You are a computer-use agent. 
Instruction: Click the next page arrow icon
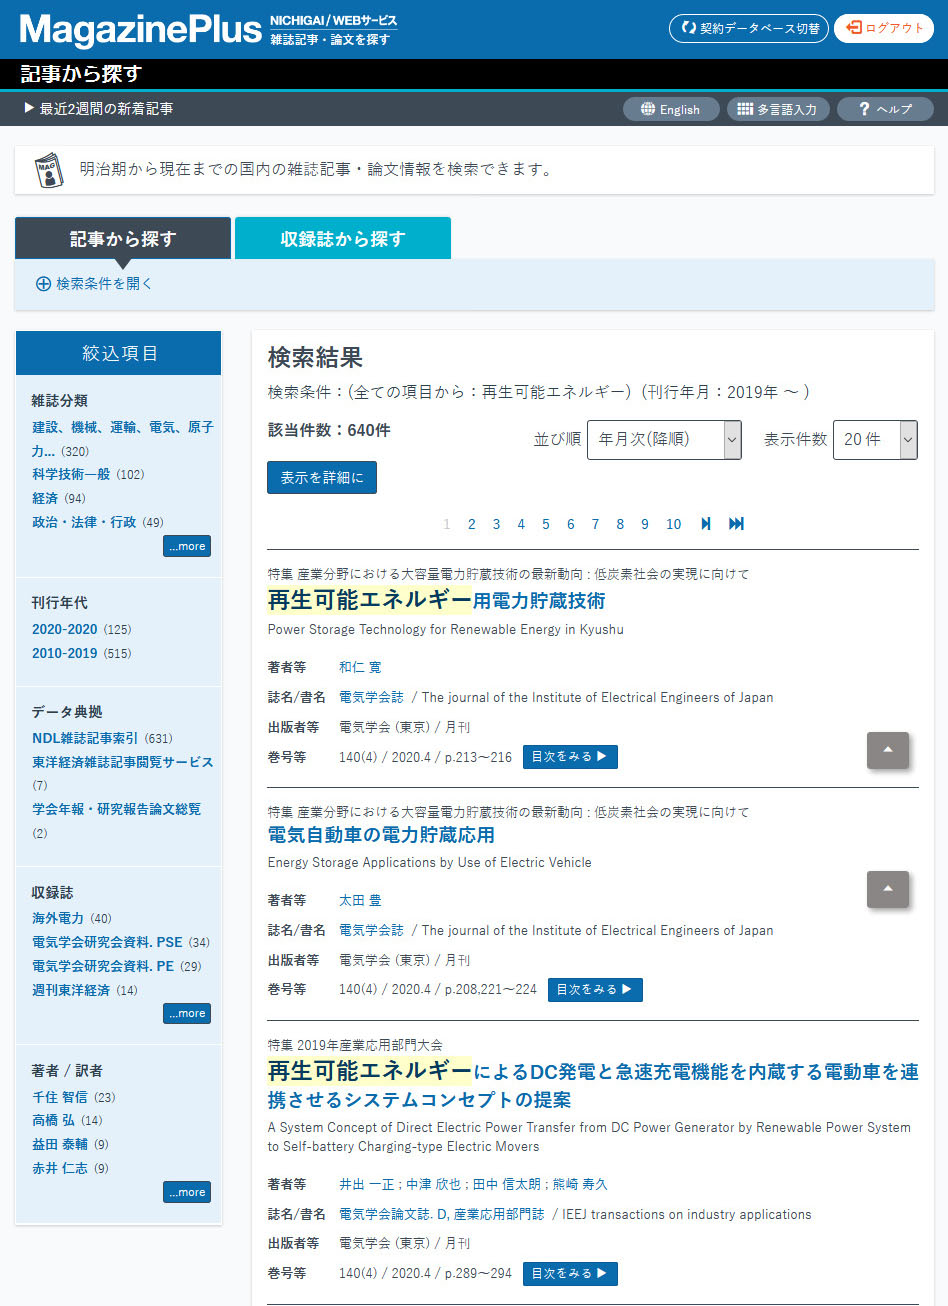coord(706,524)
